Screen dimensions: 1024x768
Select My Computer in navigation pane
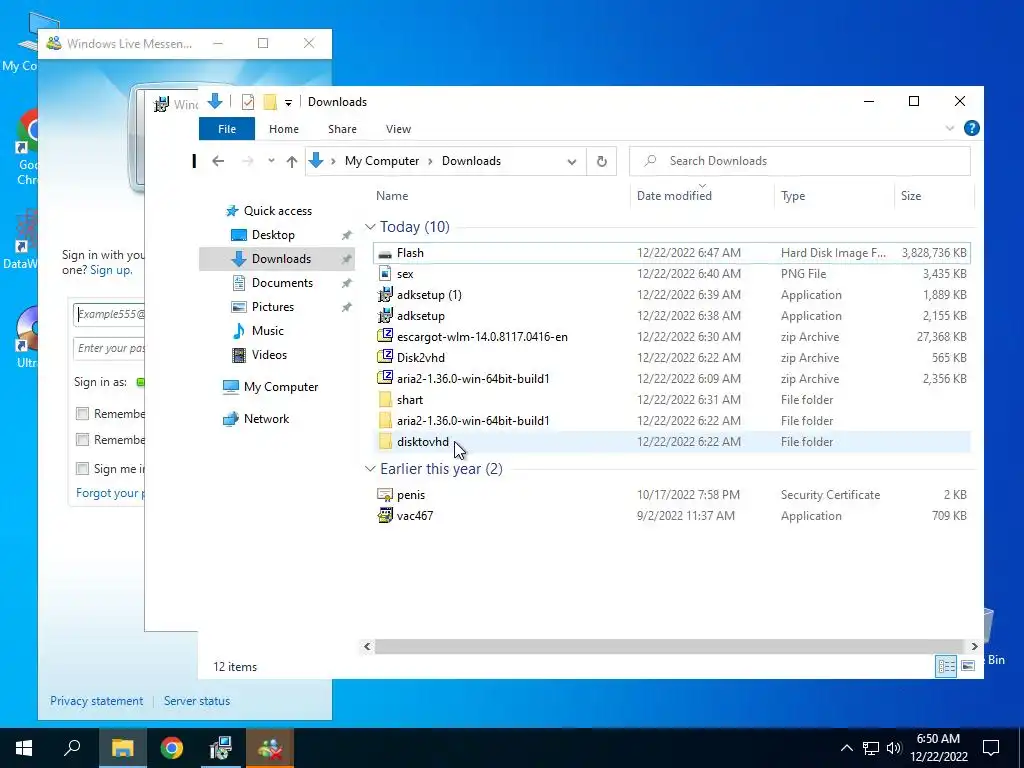[280, 387]
